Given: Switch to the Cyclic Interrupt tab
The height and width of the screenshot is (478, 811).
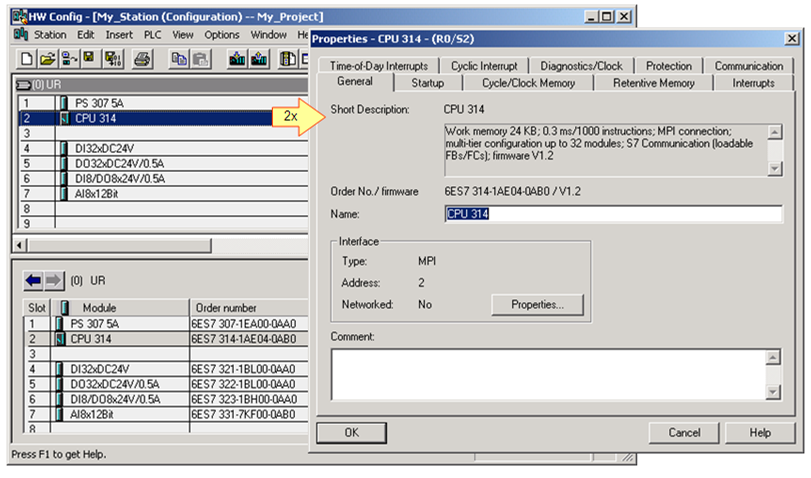Looking at the screenshot, I should click(x=484, y=66).
